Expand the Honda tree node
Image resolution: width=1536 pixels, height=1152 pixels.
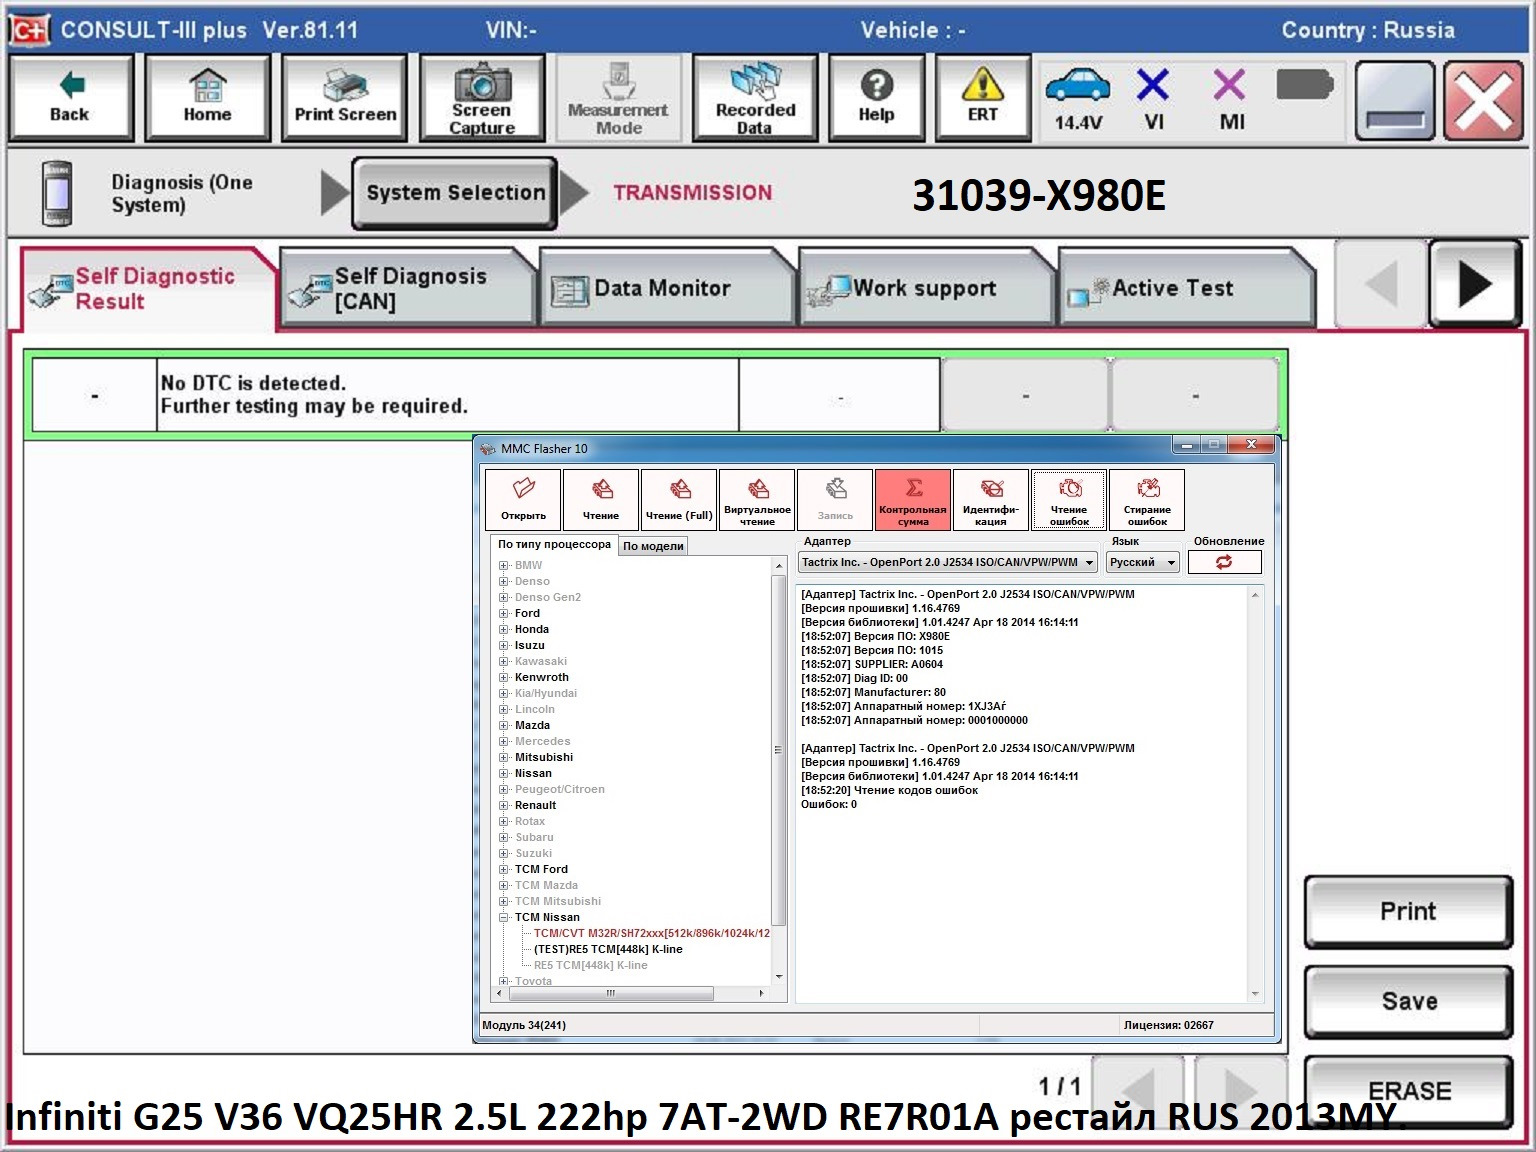(x=504, y=629)
